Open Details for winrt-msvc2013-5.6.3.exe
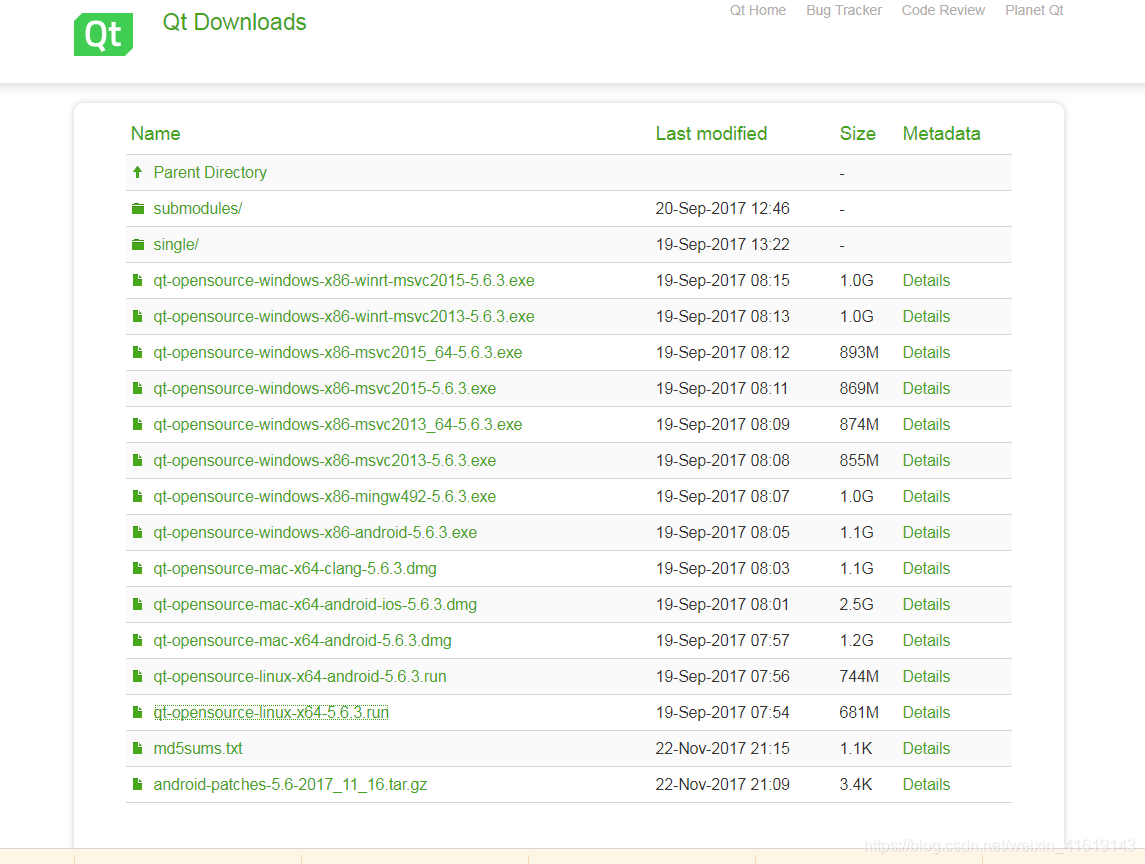 click(926, 316)
